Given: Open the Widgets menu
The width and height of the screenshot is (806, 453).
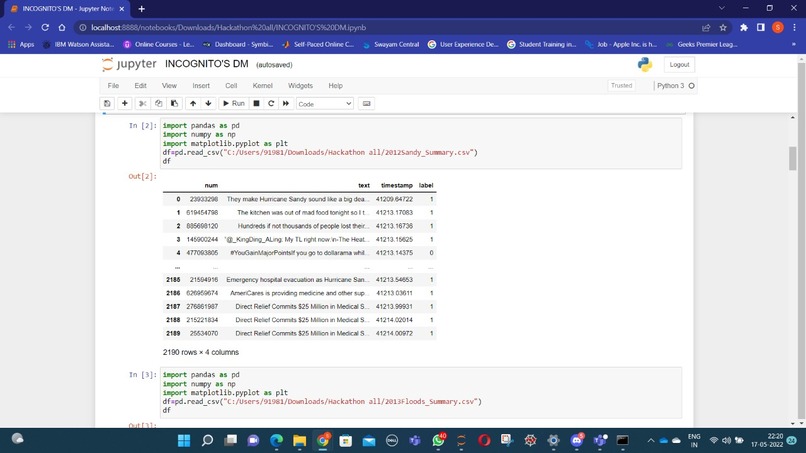Looking at the screenshot, I should (300, 86).
